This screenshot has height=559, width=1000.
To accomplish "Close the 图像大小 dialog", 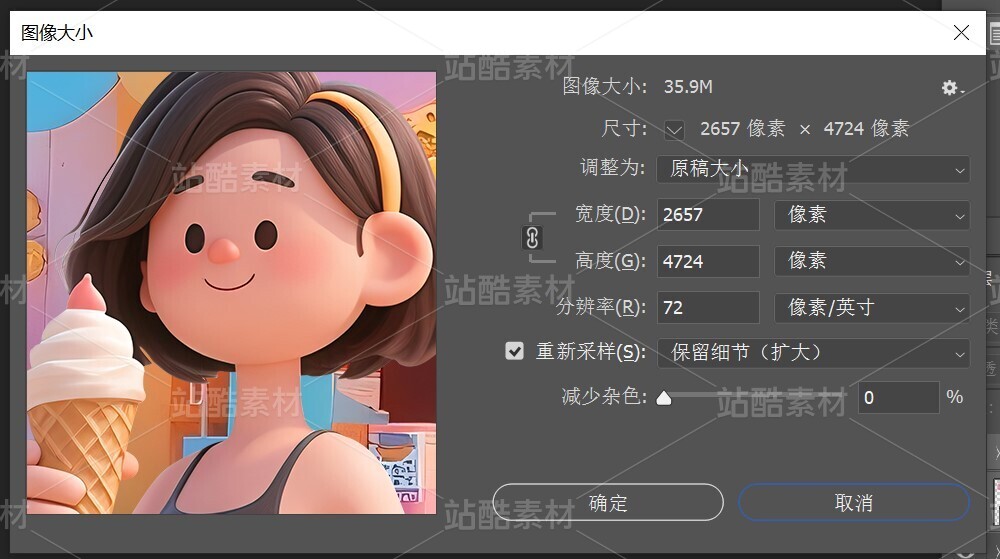I will [961, 33].
